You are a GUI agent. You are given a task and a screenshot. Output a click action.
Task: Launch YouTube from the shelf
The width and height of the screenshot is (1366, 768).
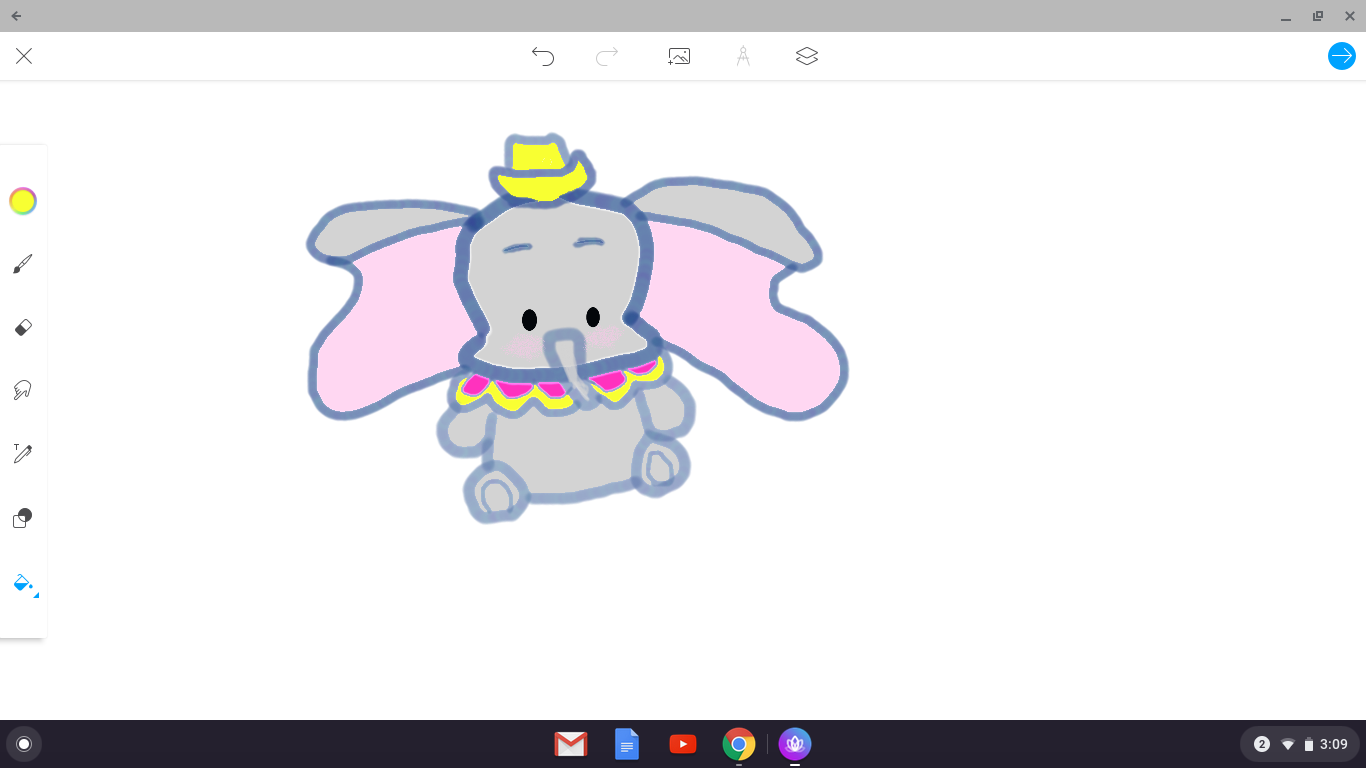coord(683,744)
